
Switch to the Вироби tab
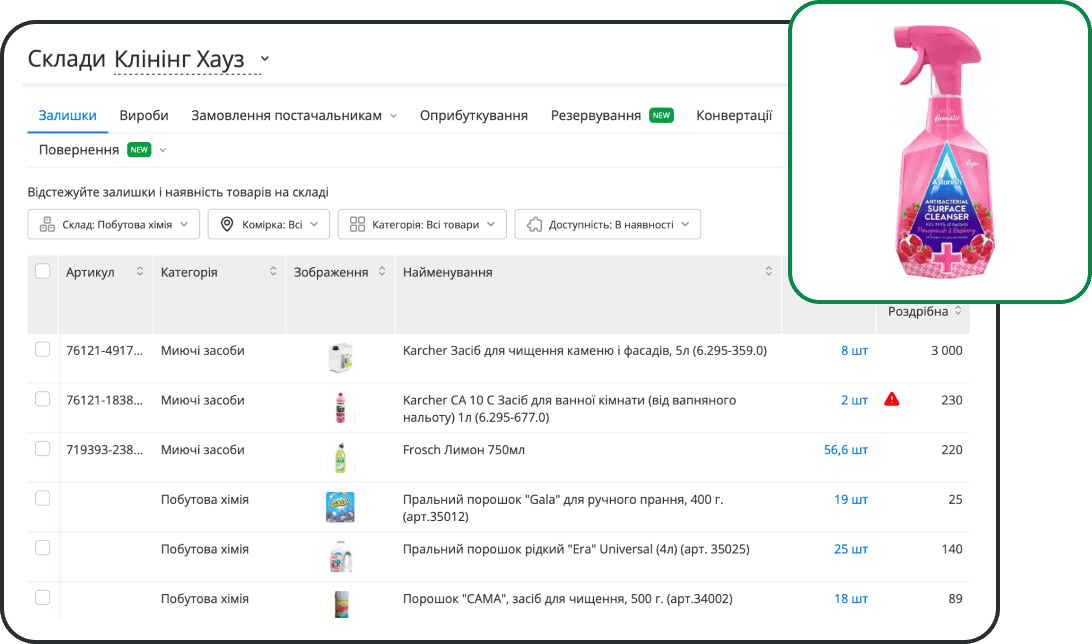pyautogui.click(x=144, y=116)
